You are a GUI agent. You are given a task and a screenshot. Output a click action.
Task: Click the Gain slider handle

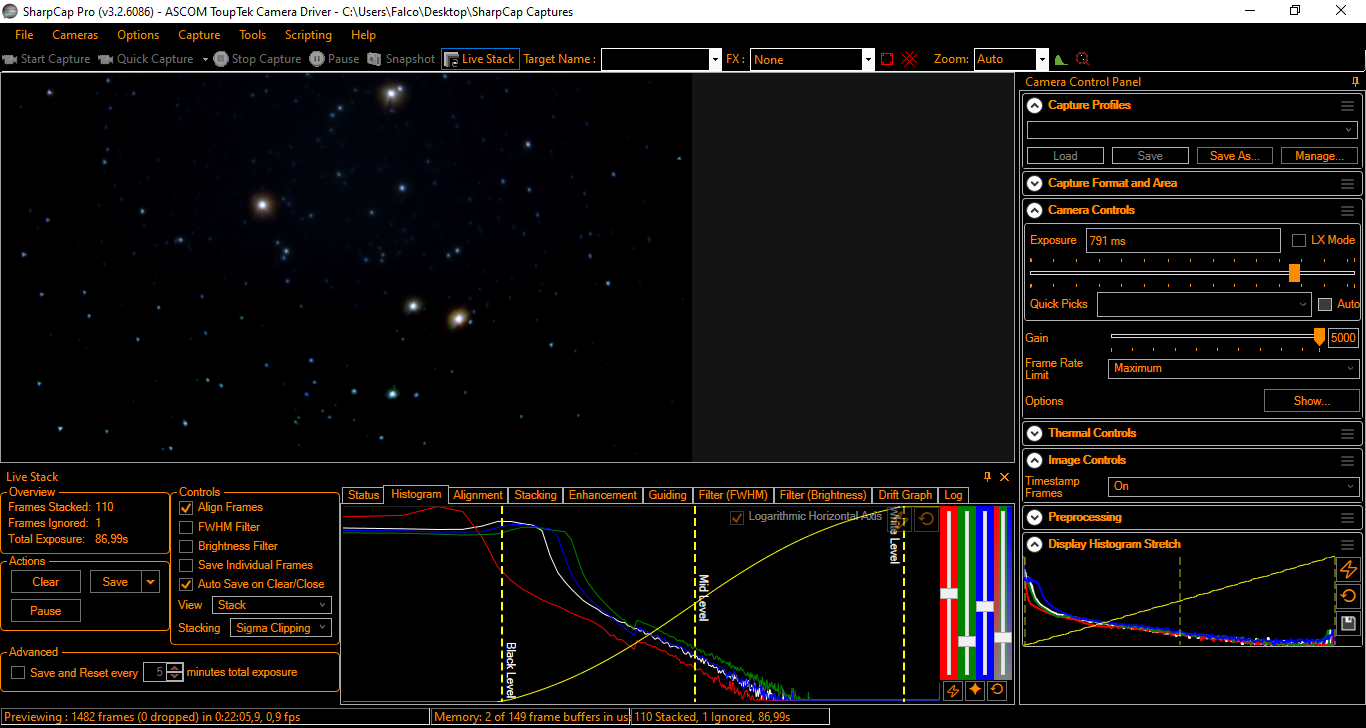(1319, 337)
